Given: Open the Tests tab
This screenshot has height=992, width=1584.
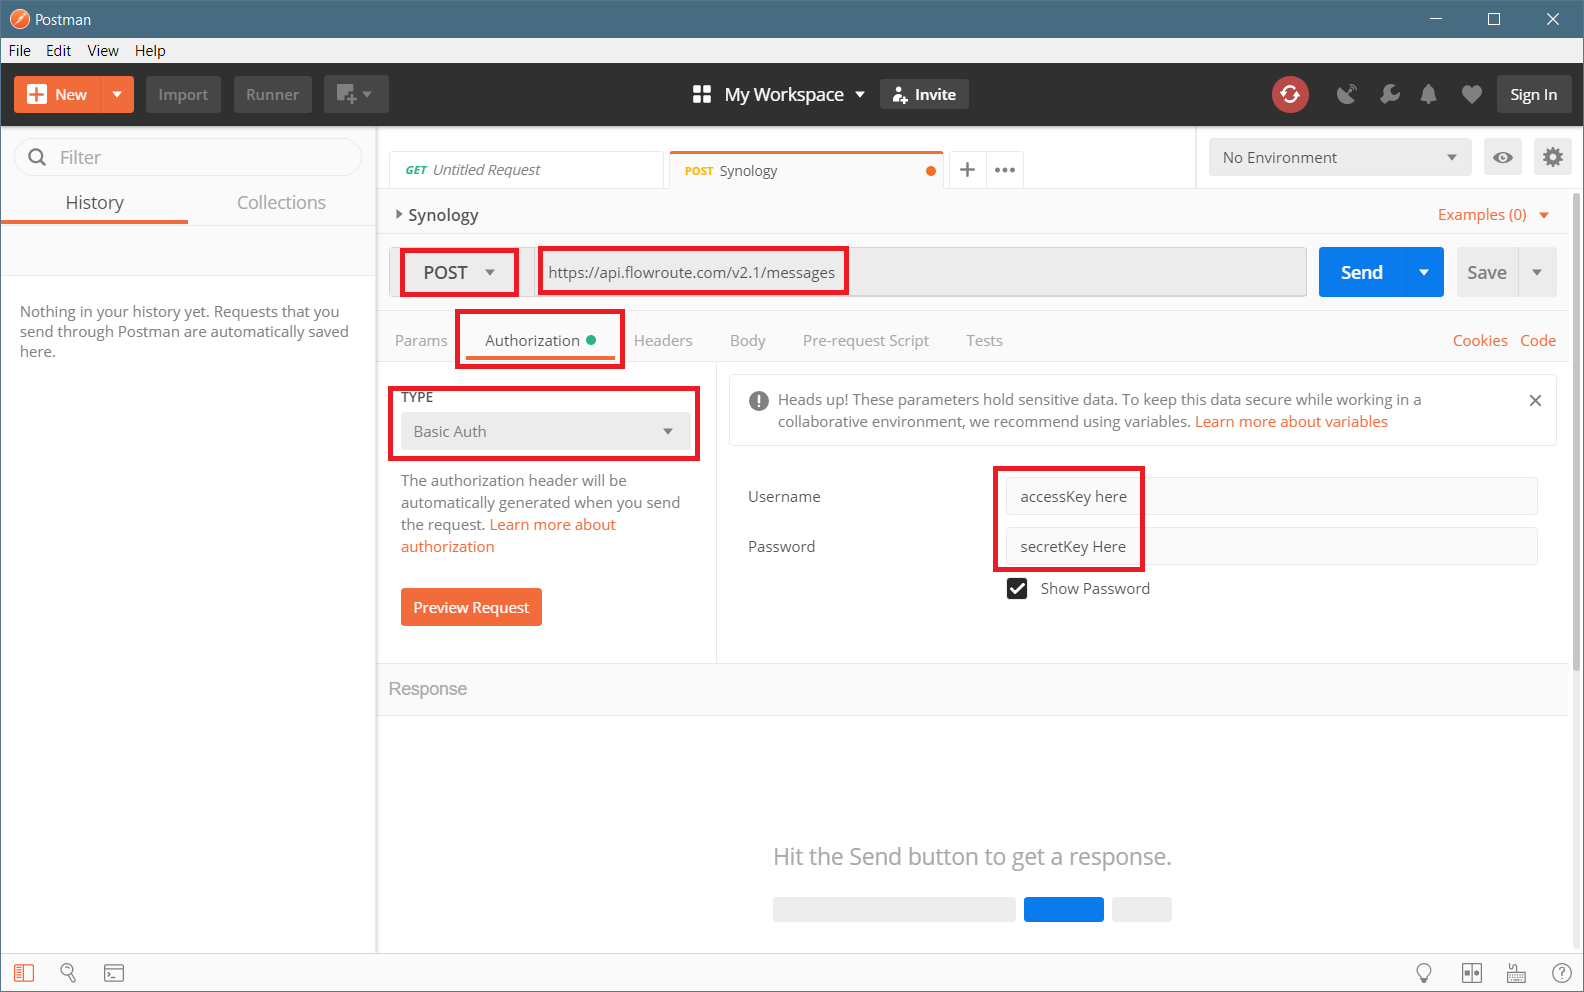Looking at the screenshot, I should [x=984, y=340].
